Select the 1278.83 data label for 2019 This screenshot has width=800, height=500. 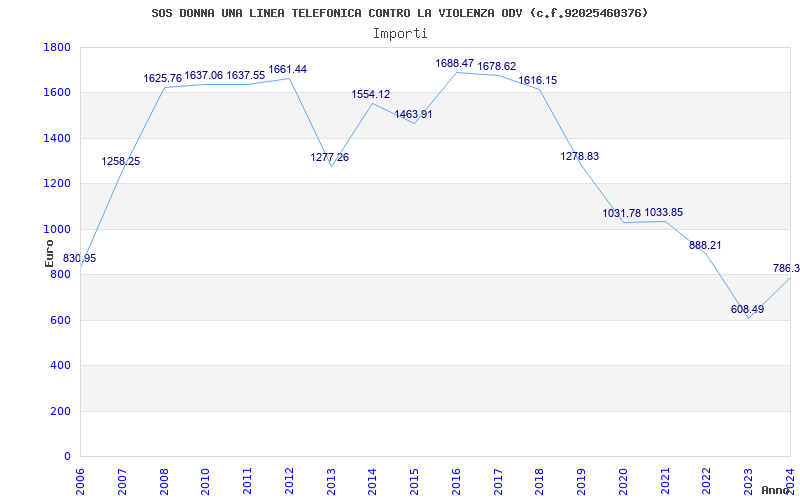[x=580, y=157]
